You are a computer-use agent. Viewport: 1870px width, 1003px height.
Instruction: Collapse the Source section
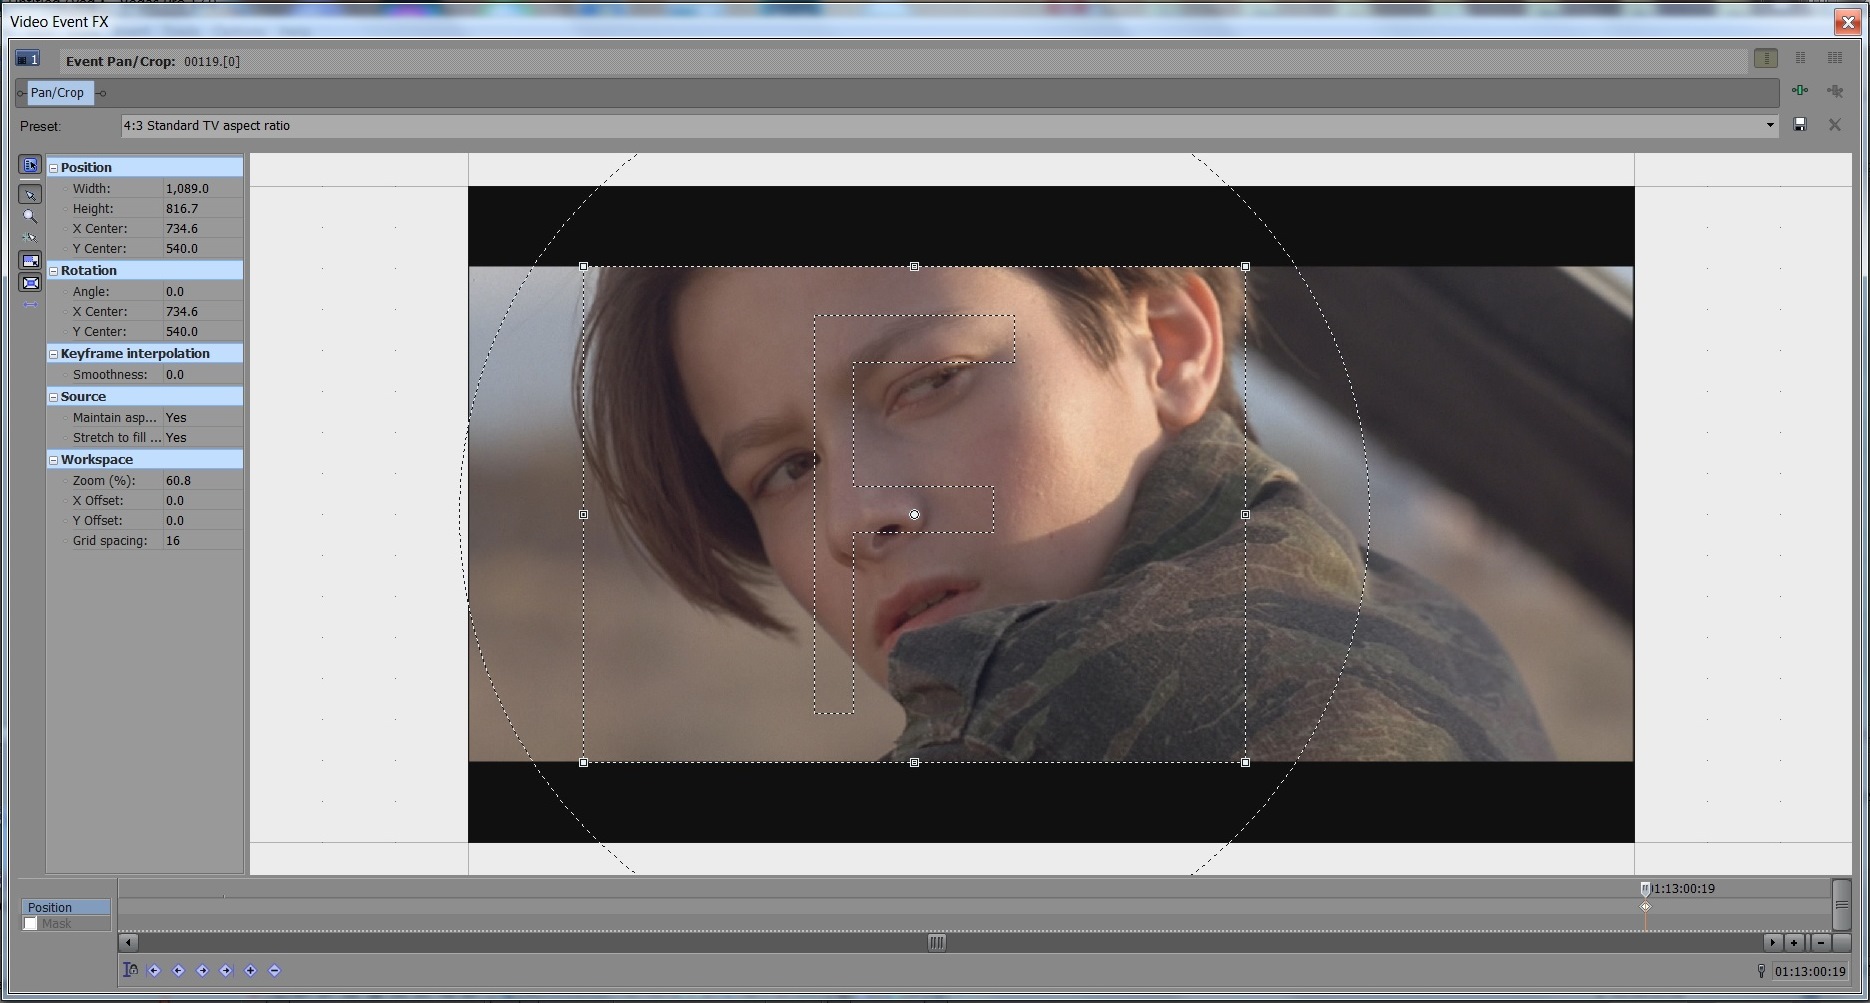pos(53,397)
